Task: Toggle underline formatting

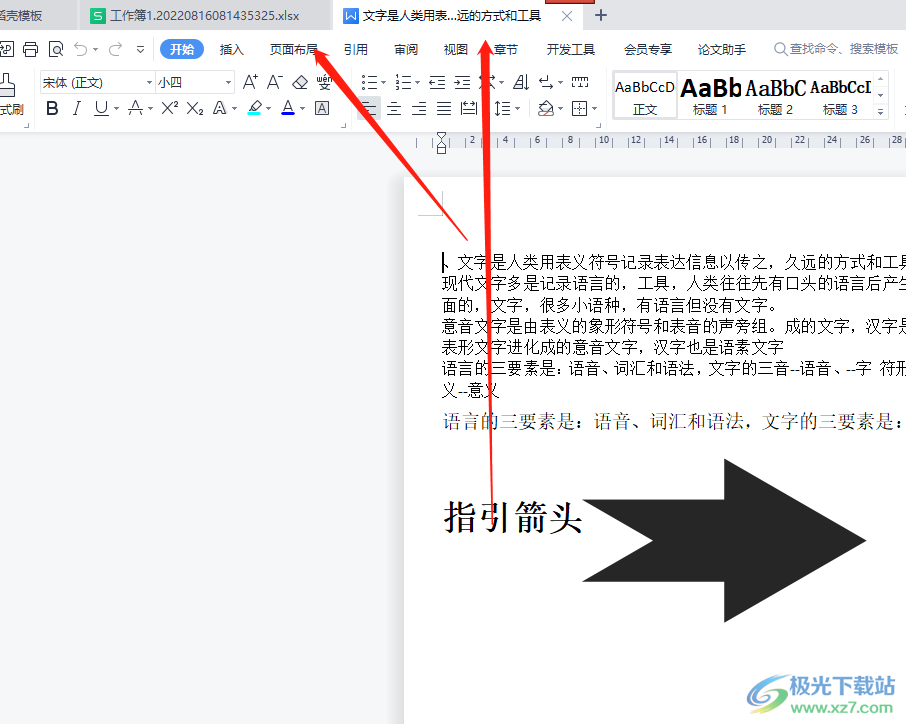Action: pyautogui.click(x=101, y=108)
